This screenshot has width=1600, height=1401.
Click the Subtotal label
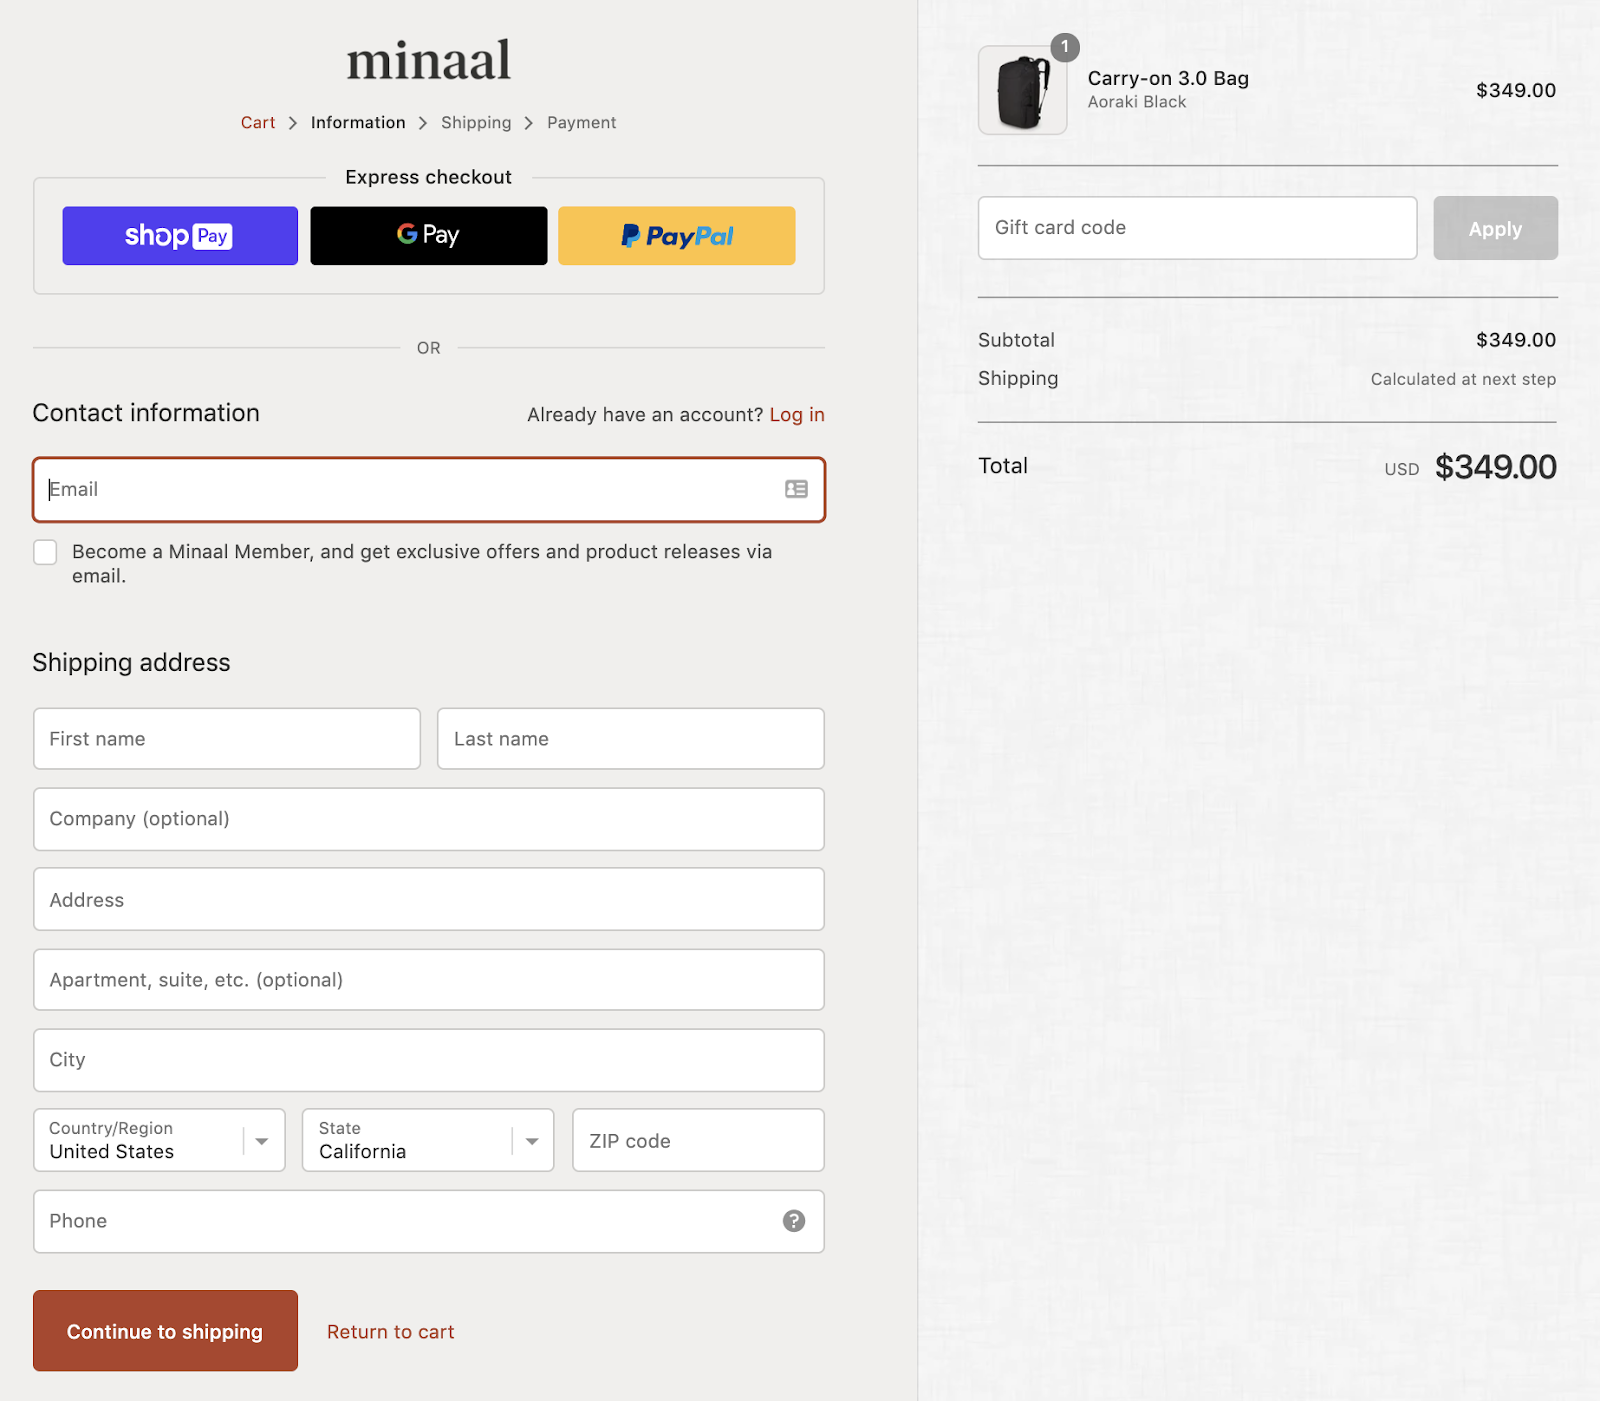(1016, 340)
